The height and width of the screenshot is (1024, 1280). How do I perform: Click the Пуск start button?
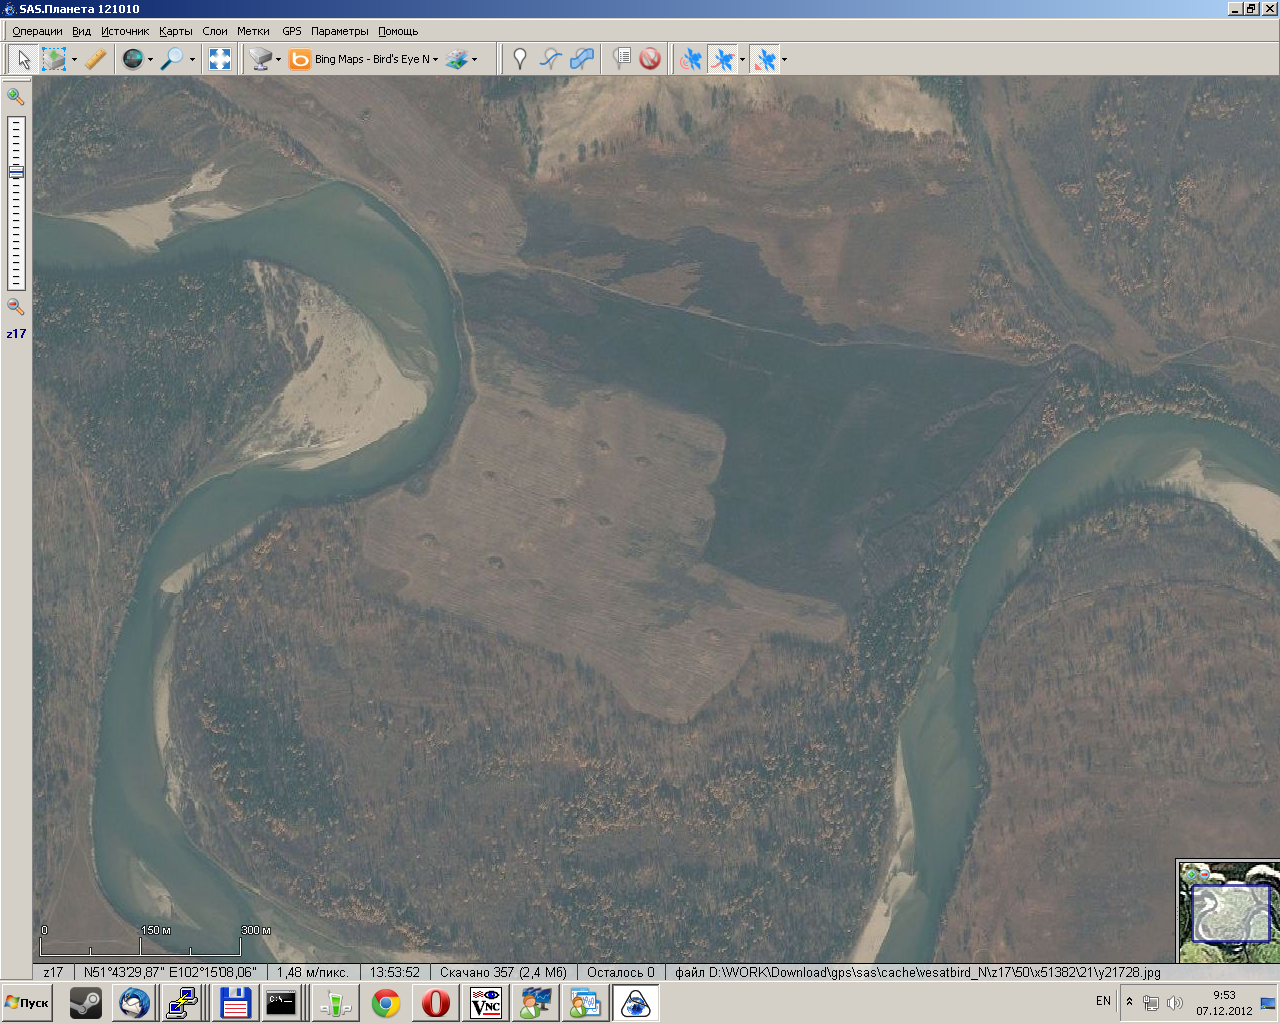pos(28,1002)
